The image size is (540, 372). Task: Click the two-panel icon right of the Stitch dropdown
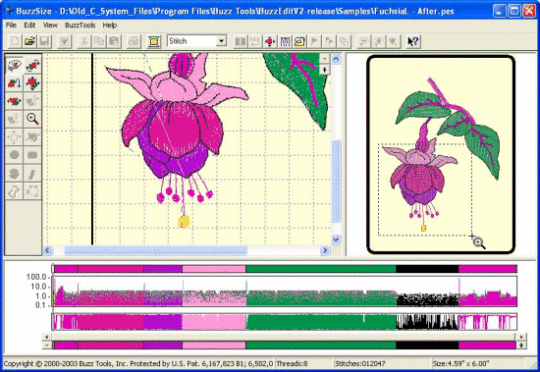240,41
